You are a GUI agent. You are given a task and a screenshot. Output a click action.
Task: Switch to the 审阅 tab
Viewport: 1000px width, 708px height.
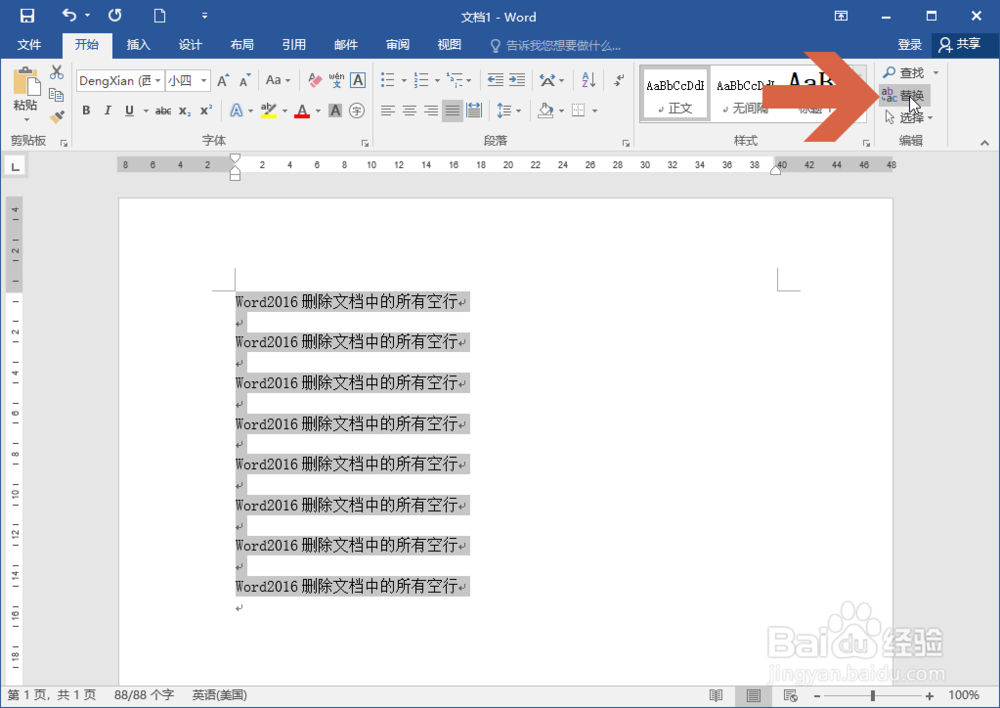(397, 45)
